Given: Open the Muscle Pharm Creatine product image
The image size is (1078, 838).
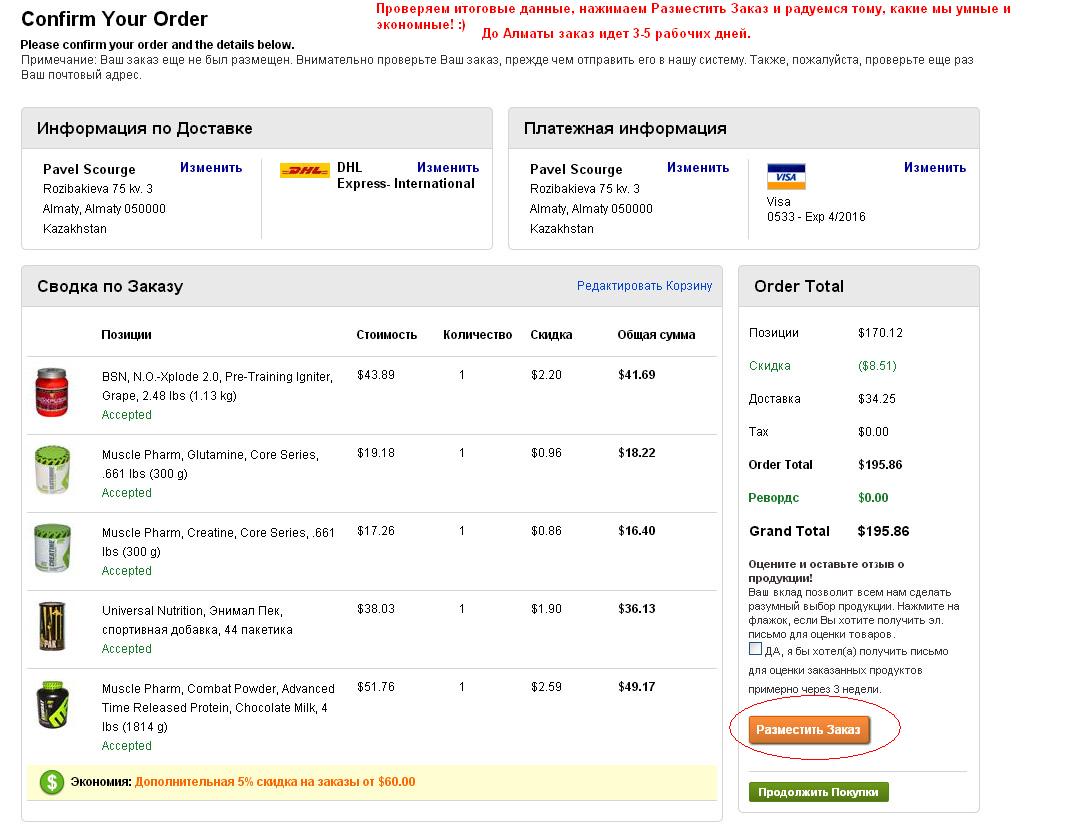Looking at the screenshot, I should pyautogui.click(x=52, y=548).
